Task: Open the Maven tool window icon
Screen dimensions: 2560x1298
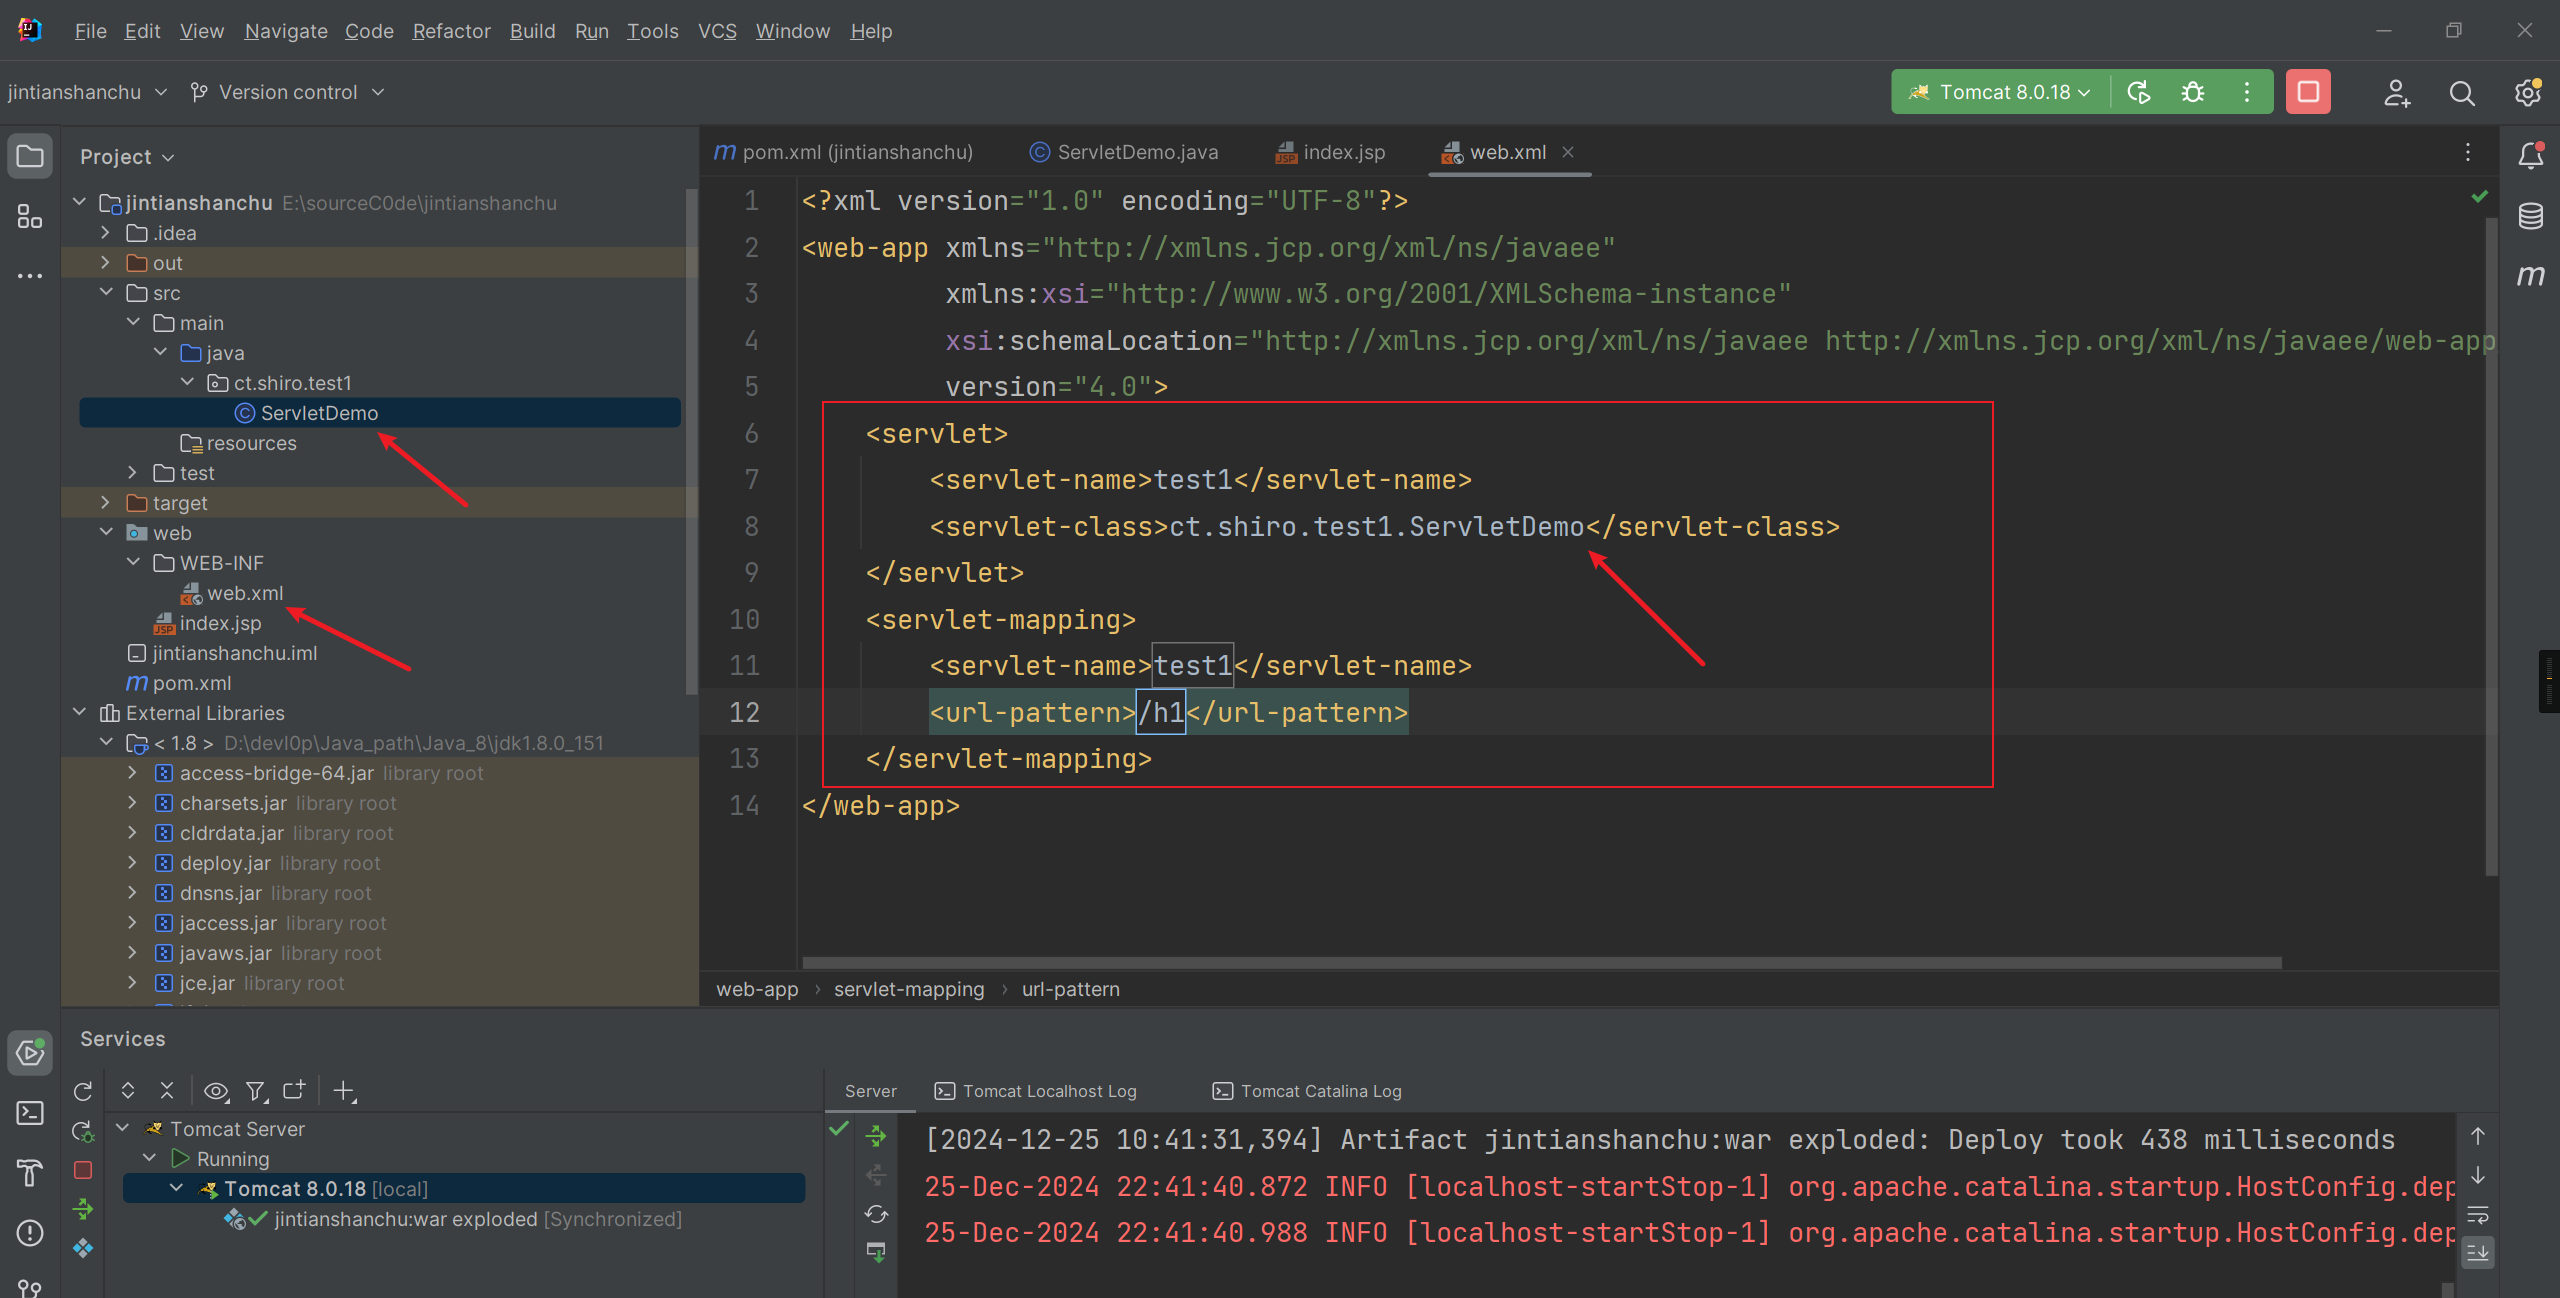Action: click(2530, 275)
